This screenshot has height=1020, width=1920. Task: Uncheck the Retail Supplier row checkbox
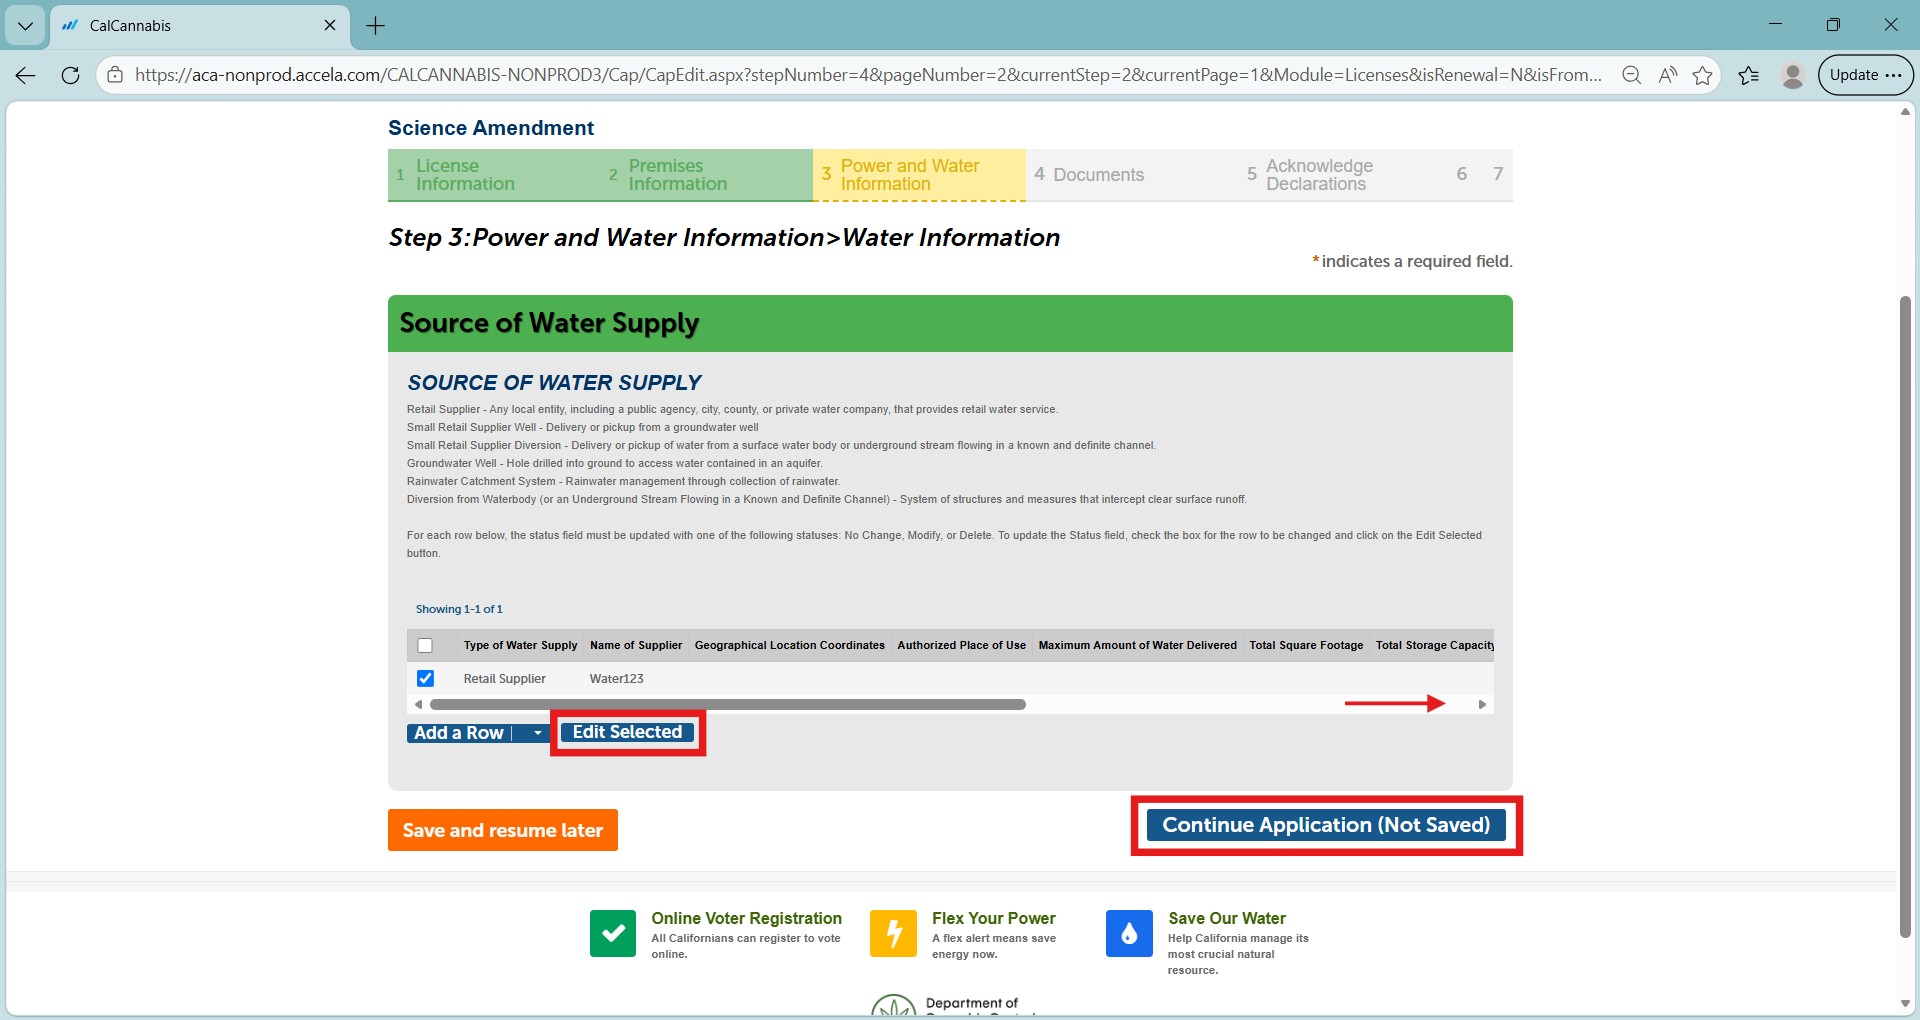425,678
